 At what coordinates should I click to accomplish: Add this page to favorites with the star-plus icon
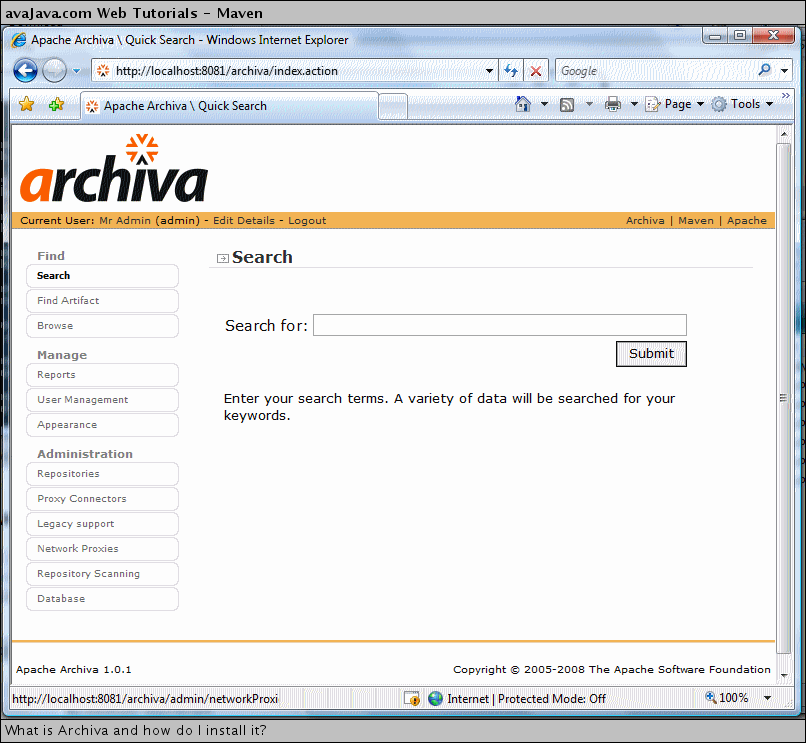click(x=57, y=104)
